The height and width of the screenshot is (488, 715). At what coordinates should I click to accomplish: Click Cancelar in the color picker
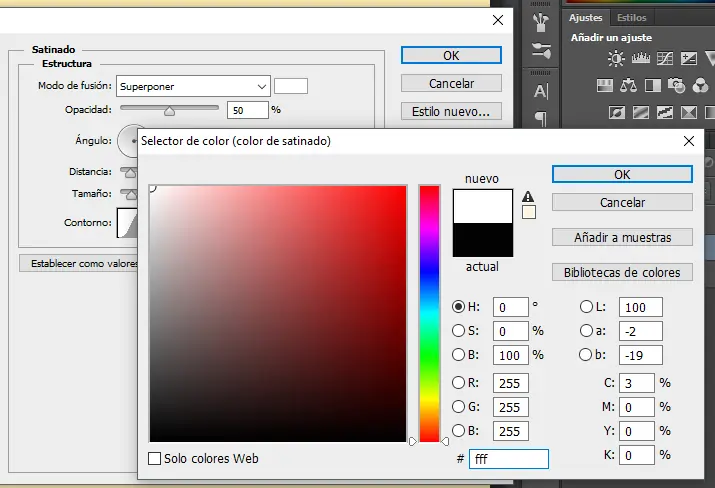[622, 202]
